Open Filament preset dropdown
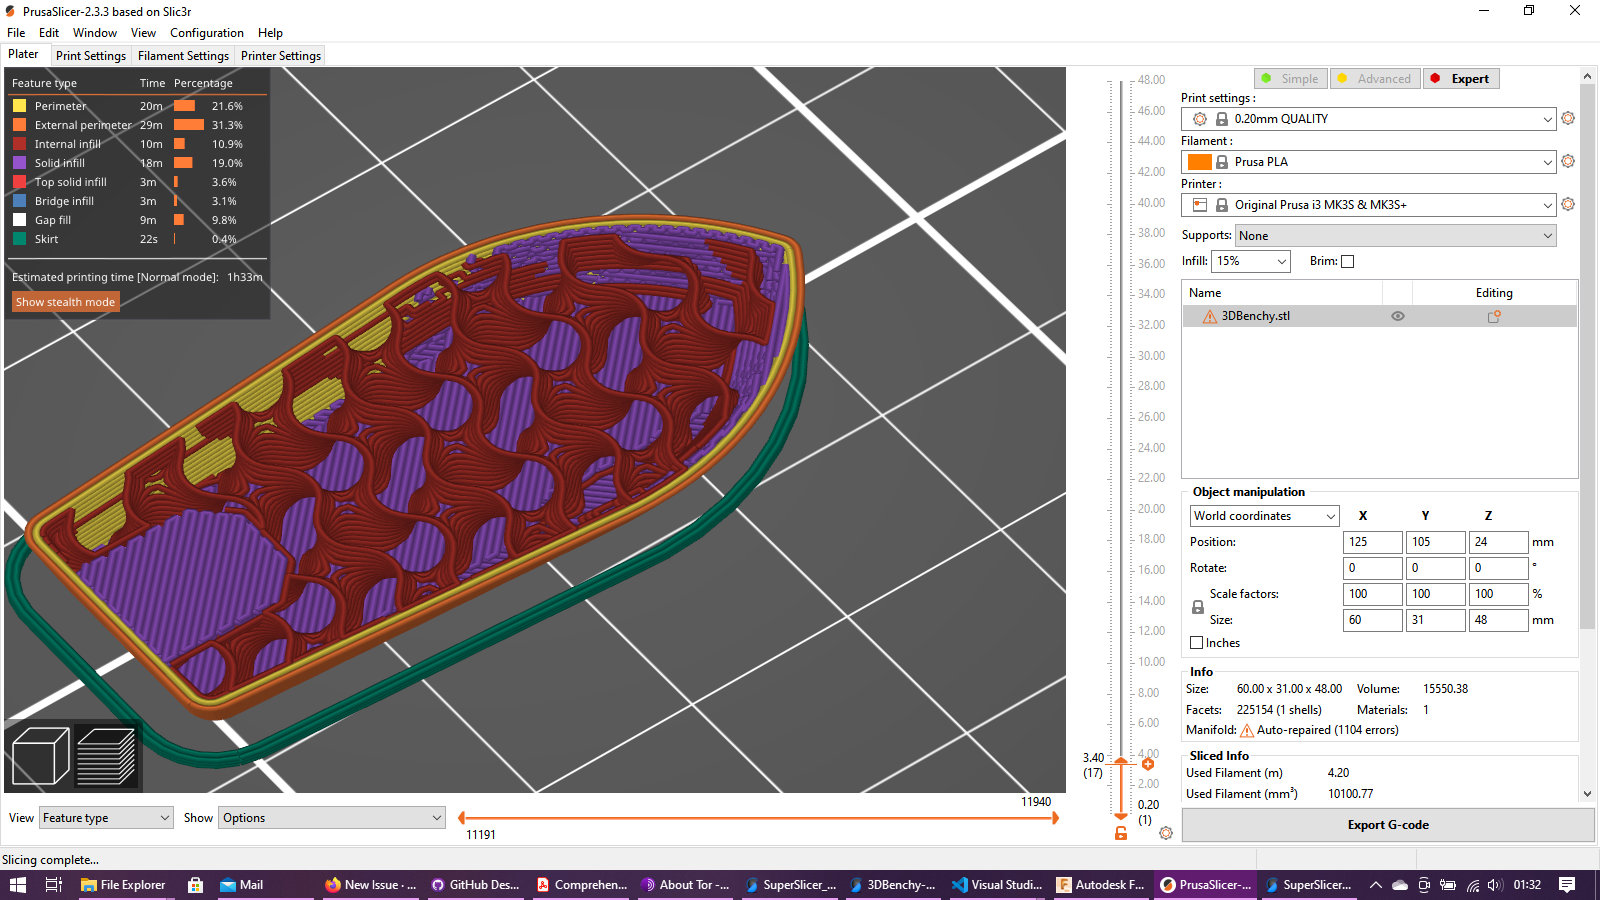 1369,161
